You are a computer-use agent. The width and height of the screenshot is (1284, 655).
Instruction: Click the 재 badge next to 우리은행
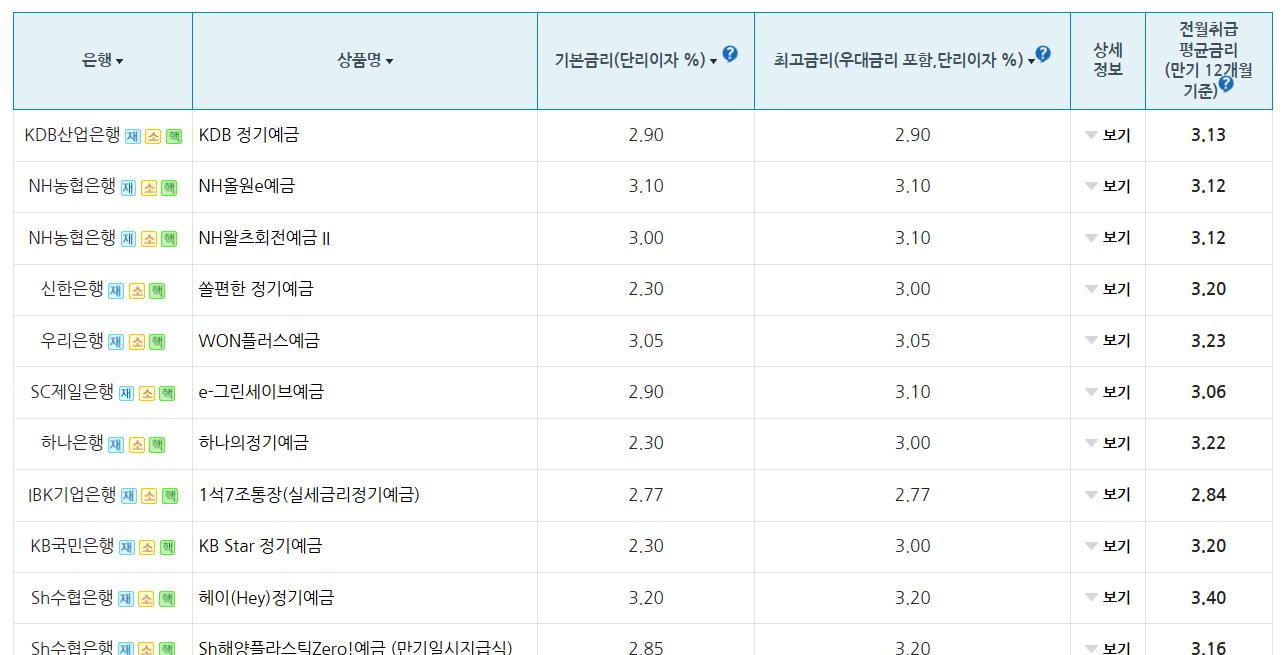tap(116, 342)
